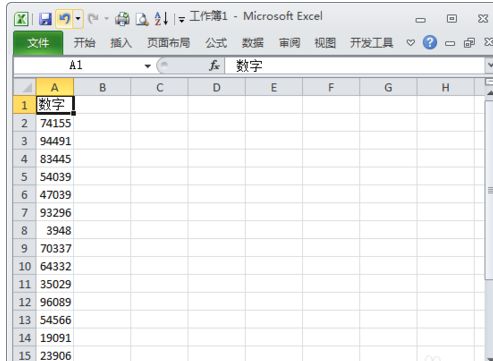Select column B header
Screen dimensions: 493x361
102,88
